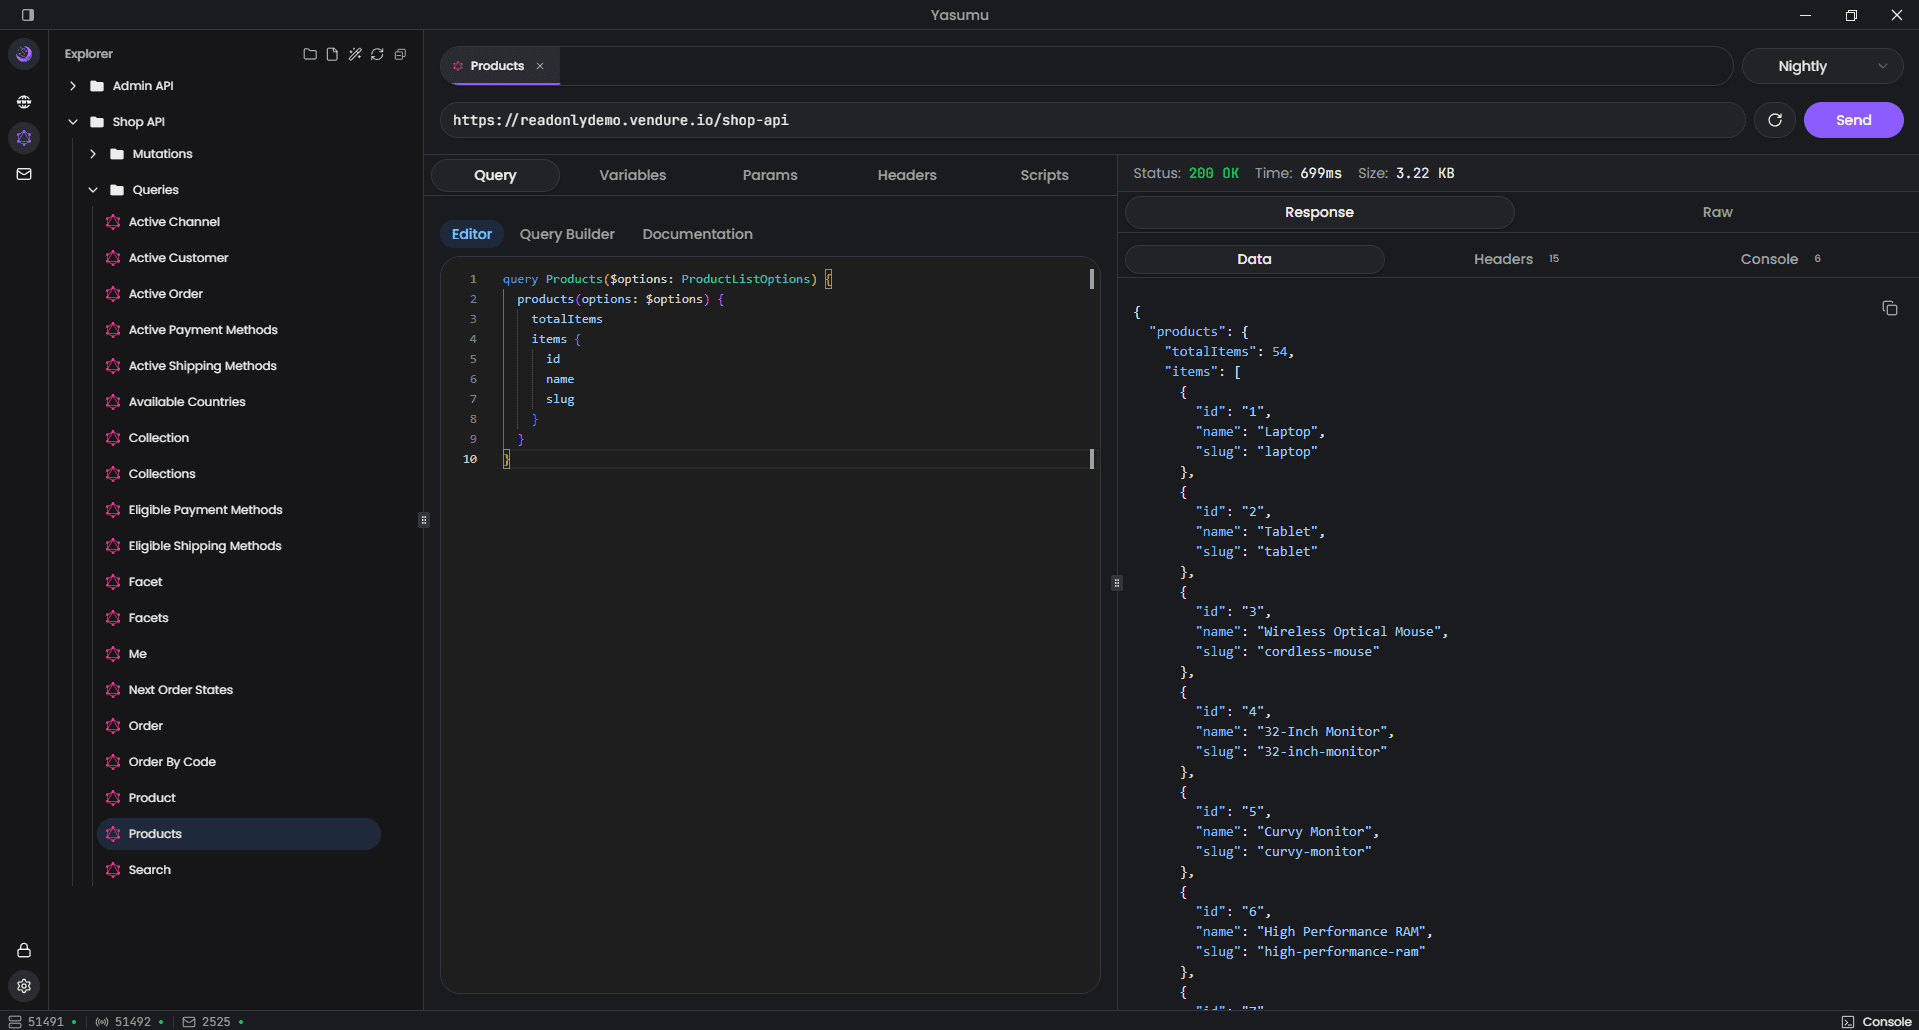Open the Nightly environment dropdown
Viewport: 1919px width, 1030px height.
coord(1823,66)
